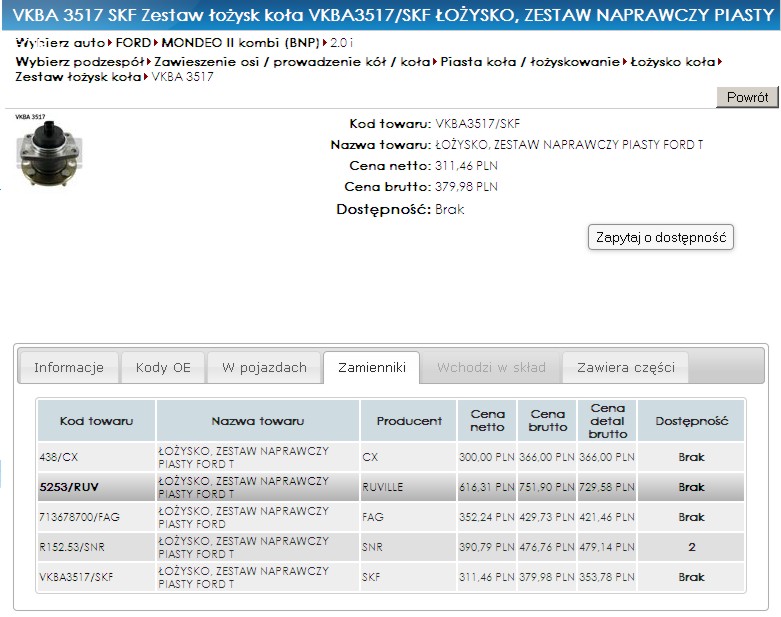This screenshot has height=617, width=781.
Task: Click the Kod towaru column header
Action: (96, 421)
